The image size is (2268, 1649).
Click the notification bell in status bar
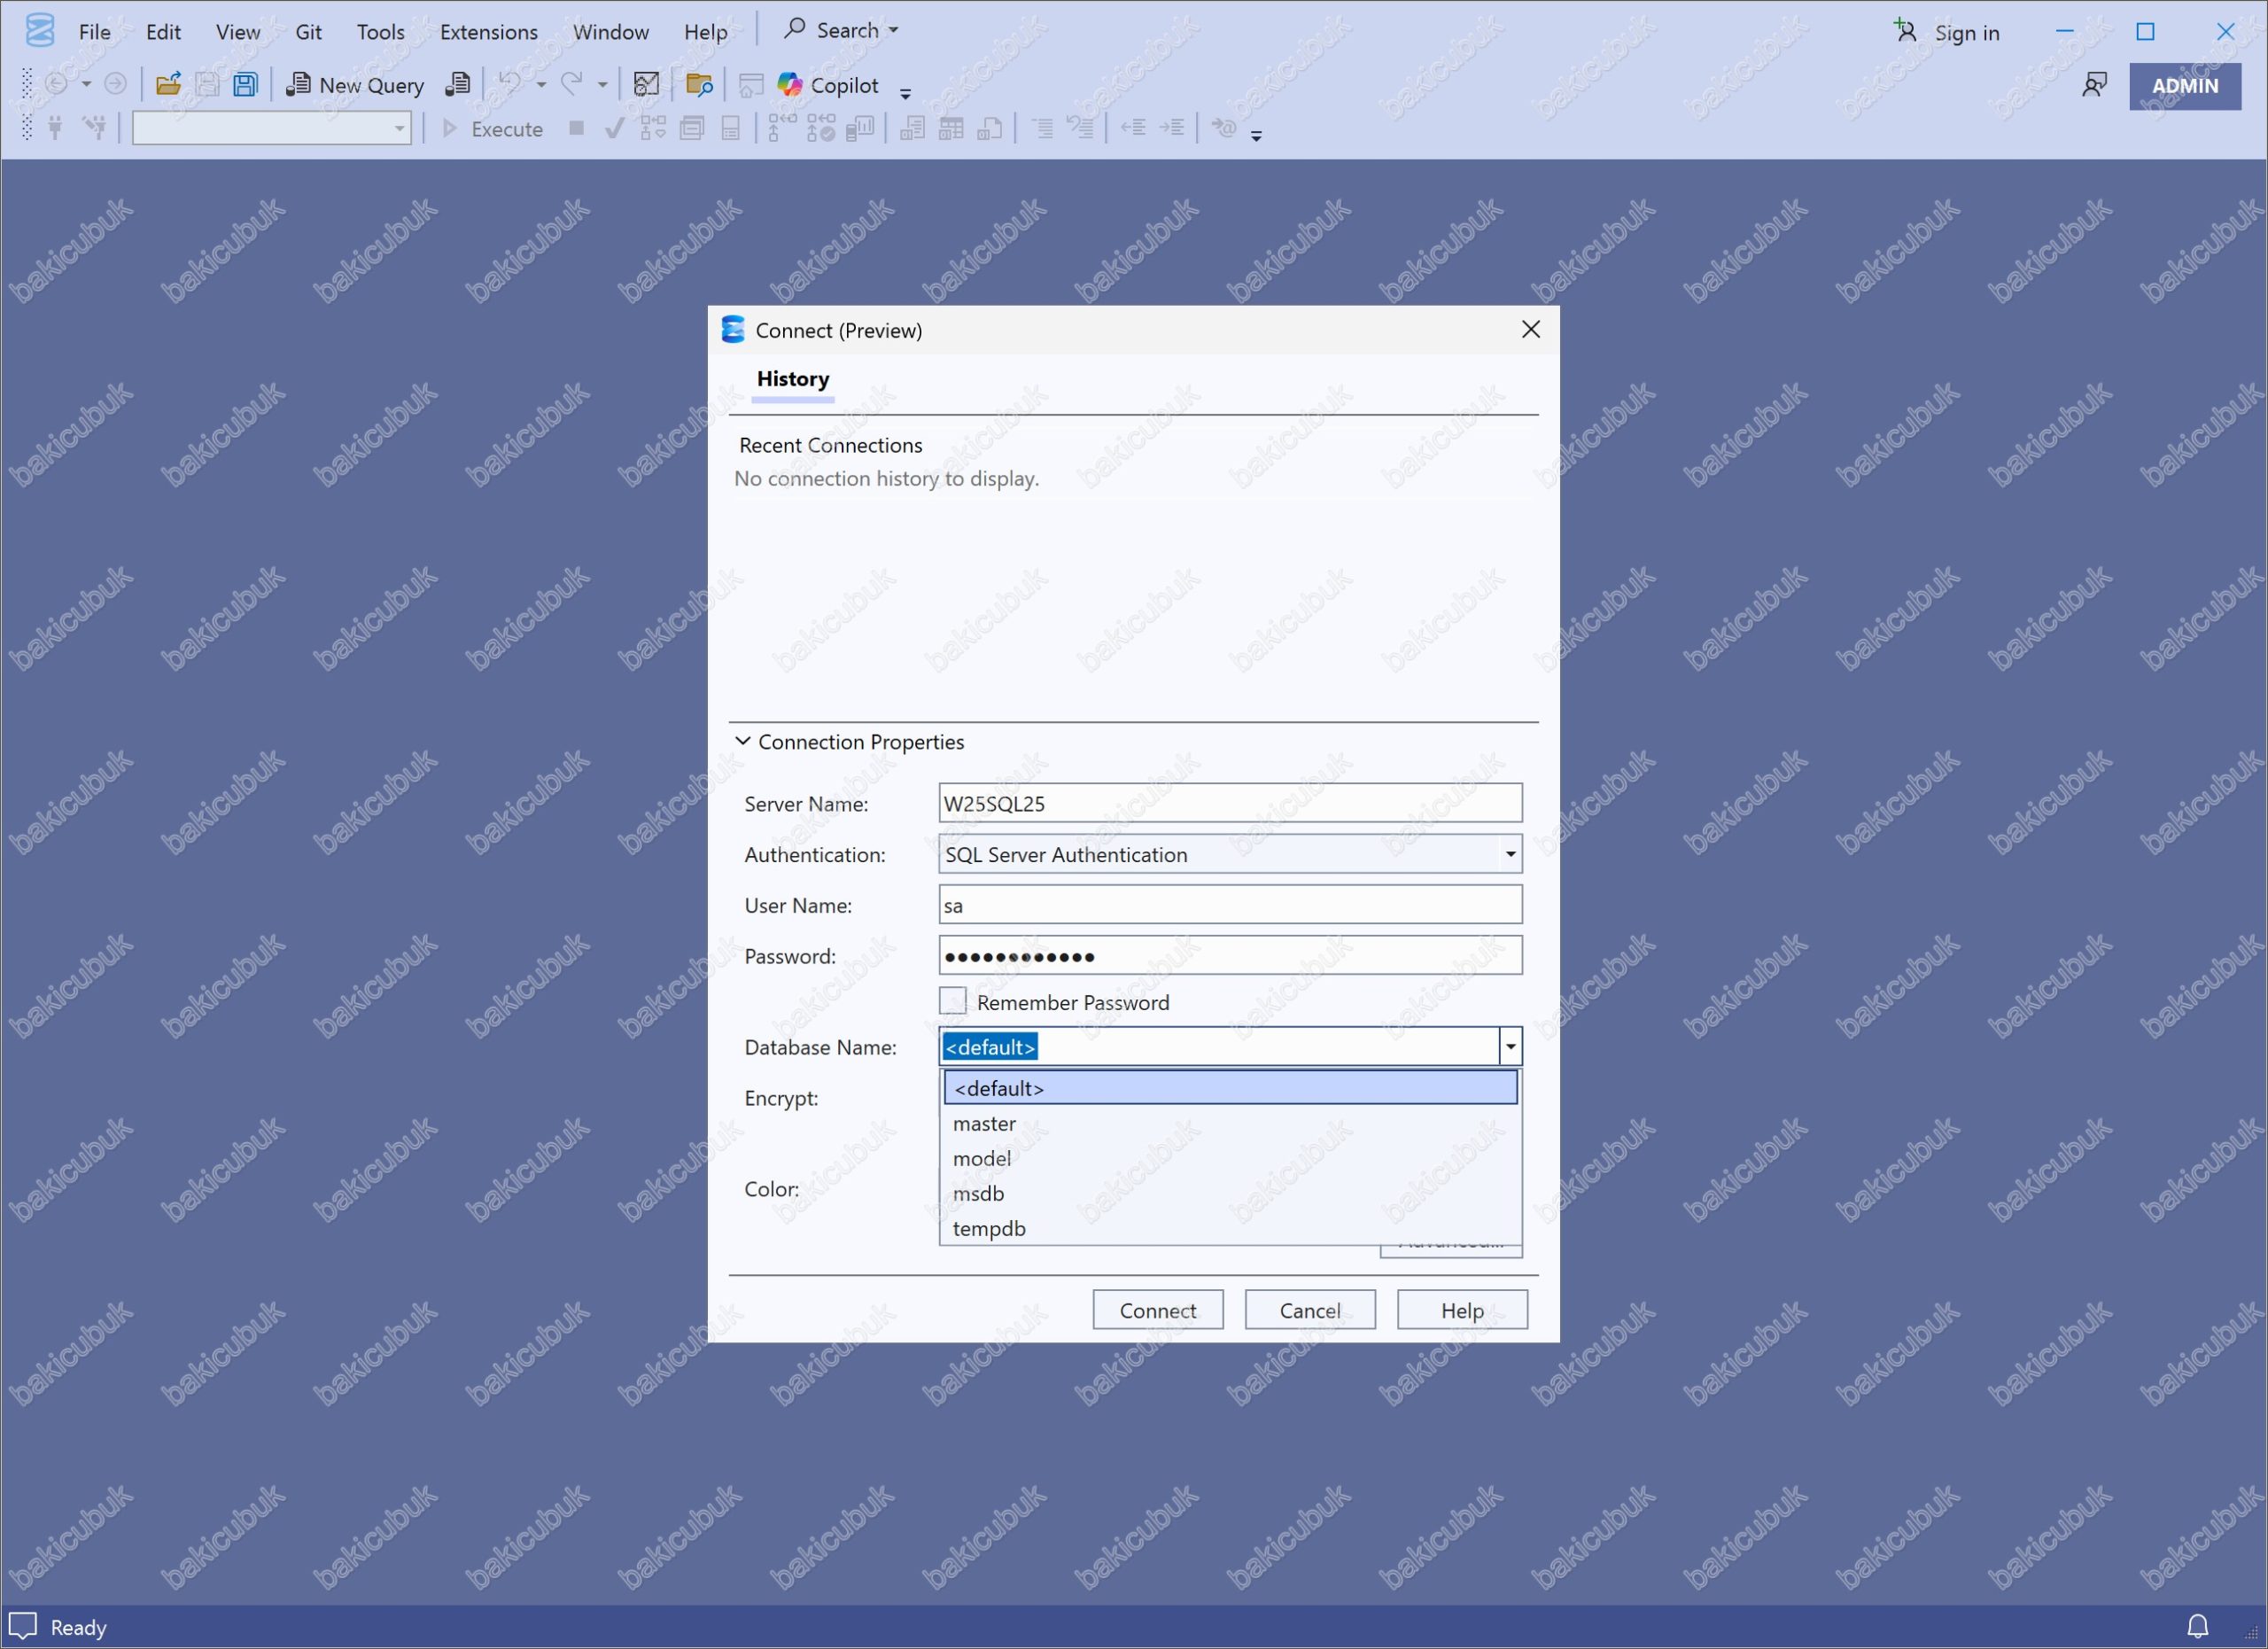click(2198, 1626)
